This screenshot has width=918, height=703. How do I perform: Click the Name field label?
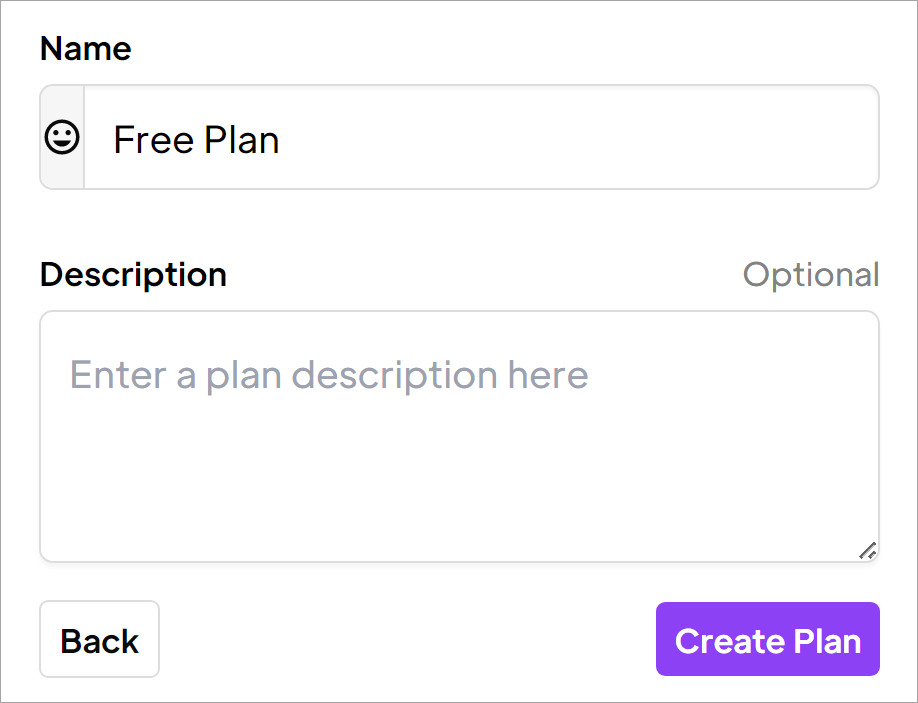coord(85,48)
